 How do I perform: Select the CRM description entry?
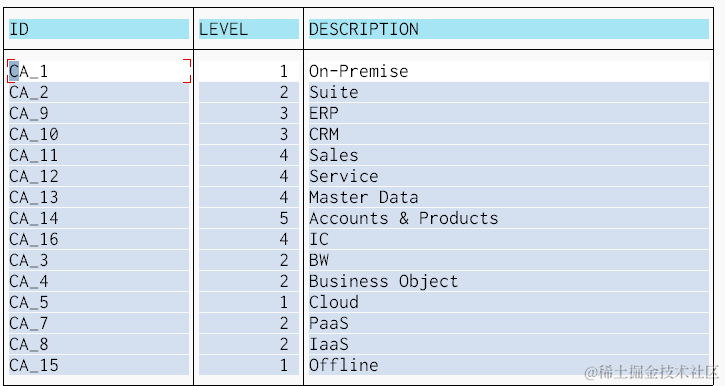[509, 134]
